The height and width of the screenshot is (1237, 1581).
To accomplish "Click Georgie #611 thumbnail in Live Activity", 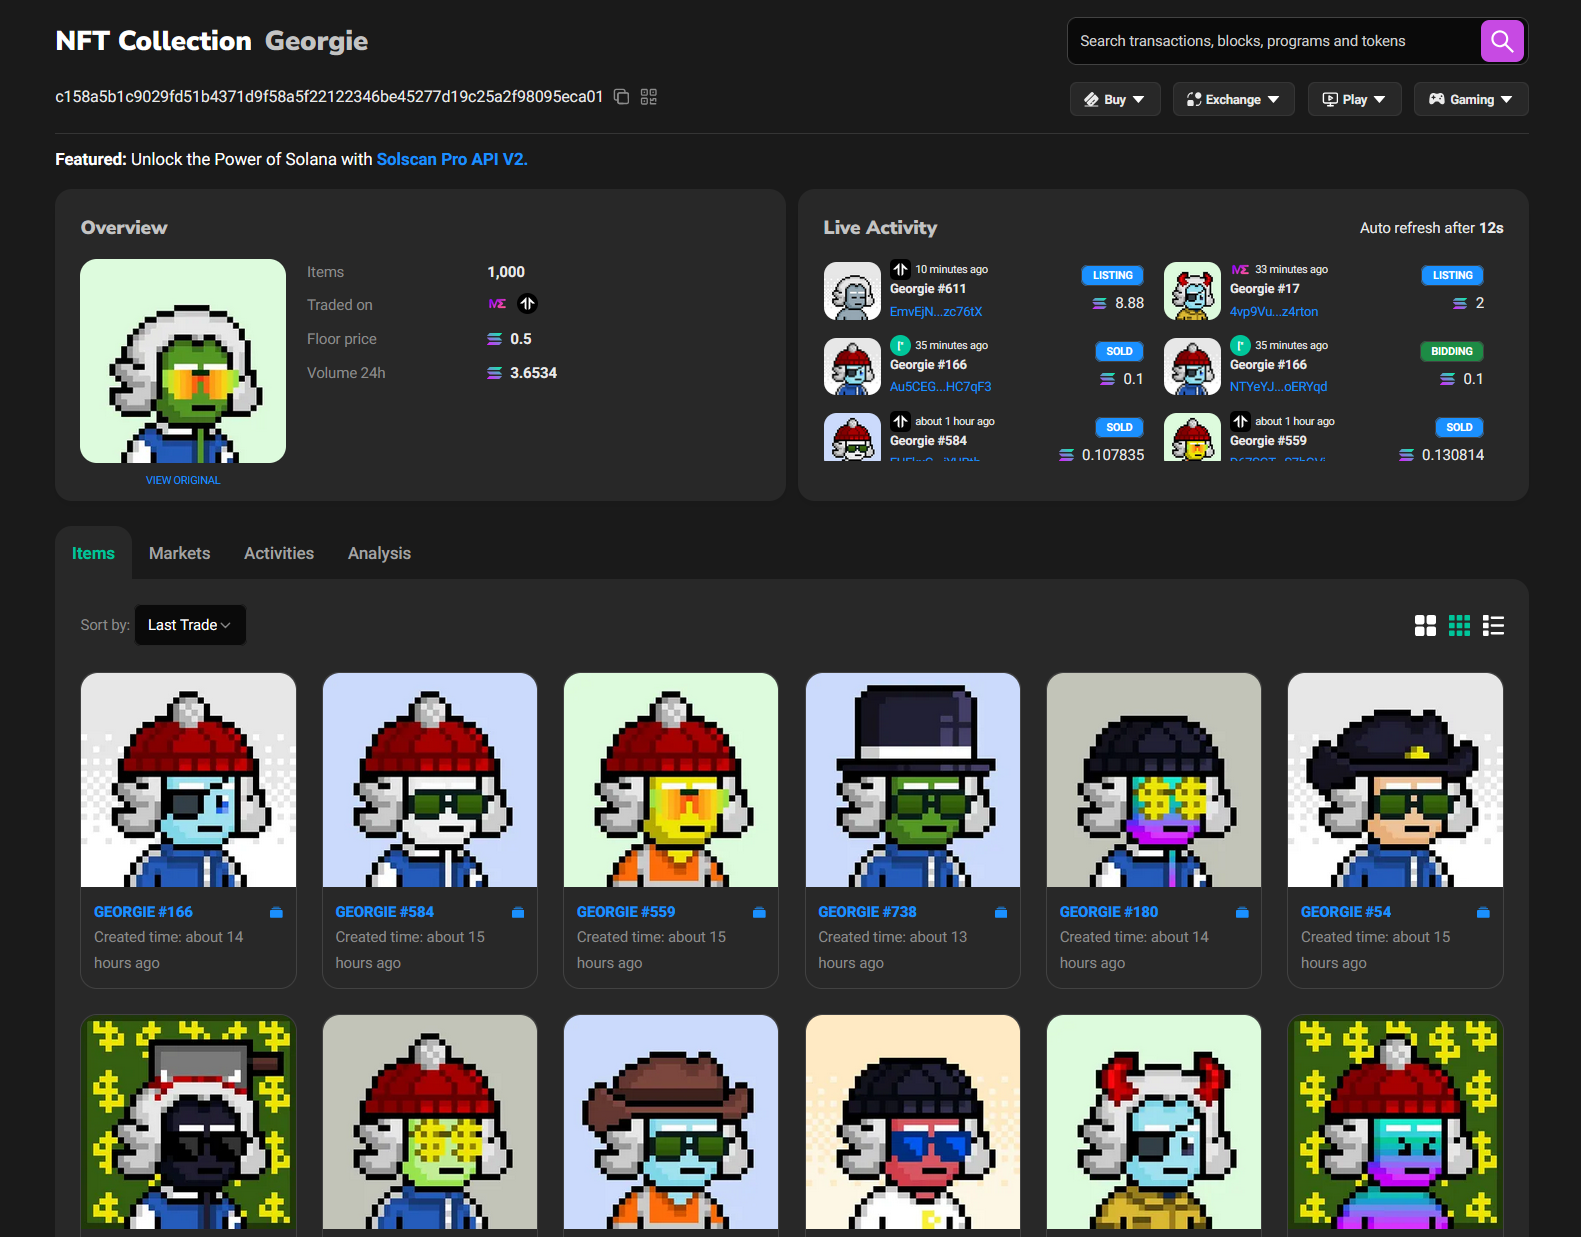I will tap(852, 291).
